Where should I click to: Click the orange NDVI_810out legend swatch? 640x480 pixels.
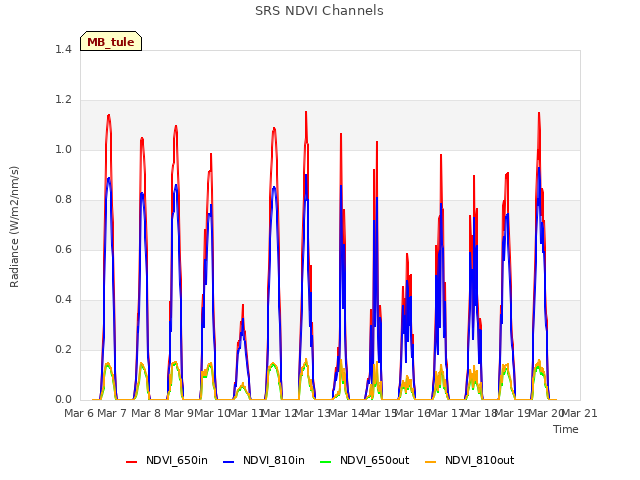tap(431, 462)
